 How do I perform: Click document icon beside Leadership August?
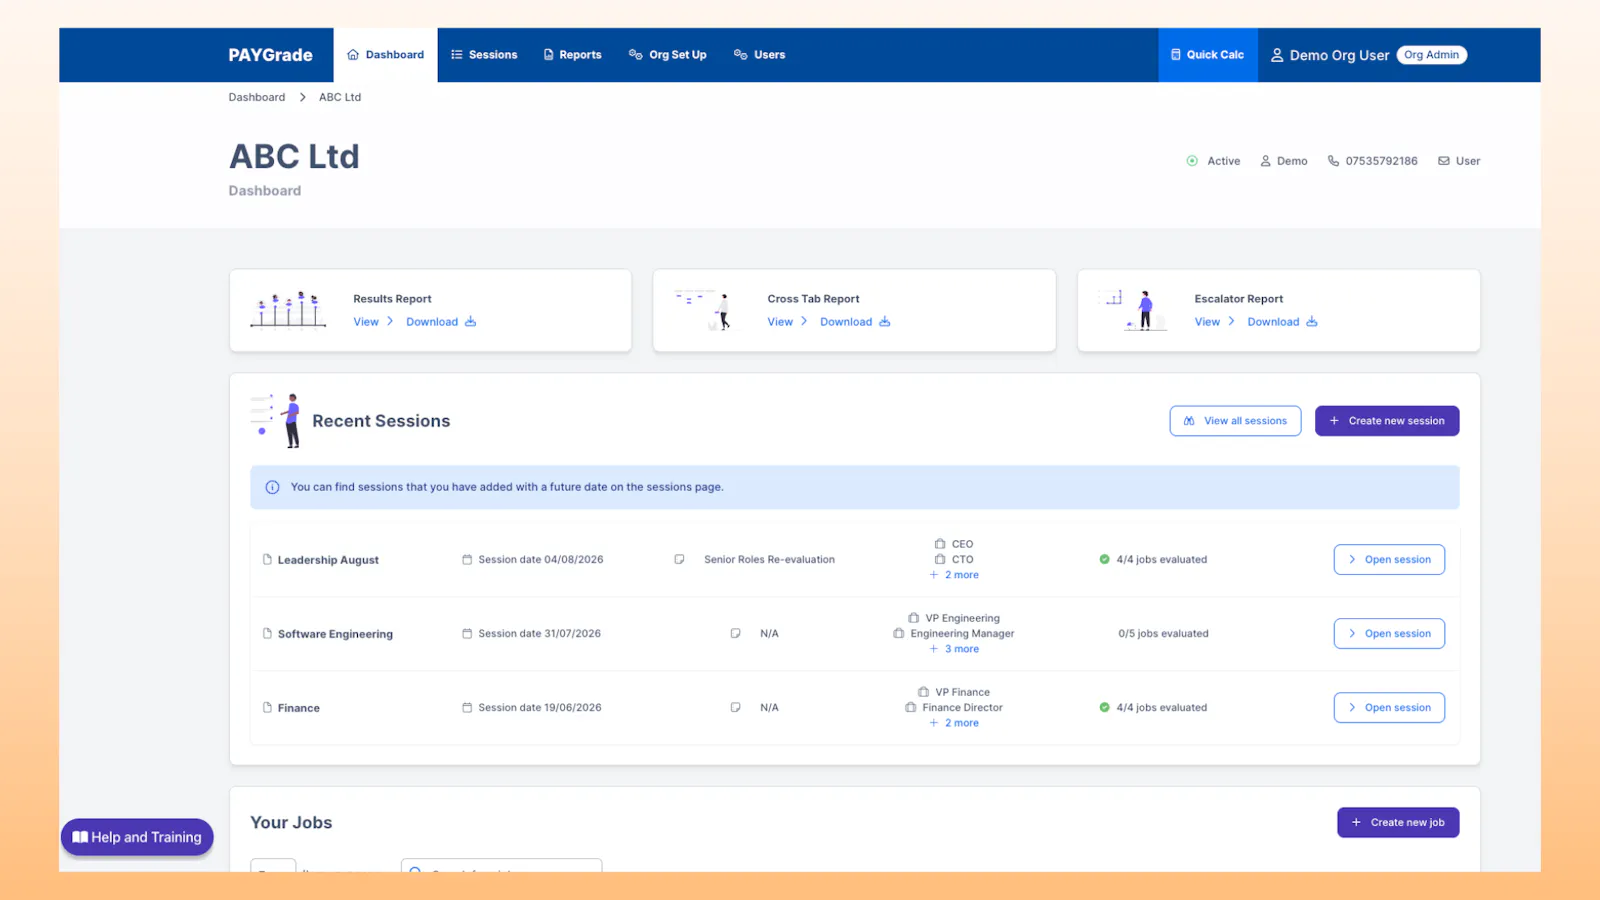(x=267, y=560)
